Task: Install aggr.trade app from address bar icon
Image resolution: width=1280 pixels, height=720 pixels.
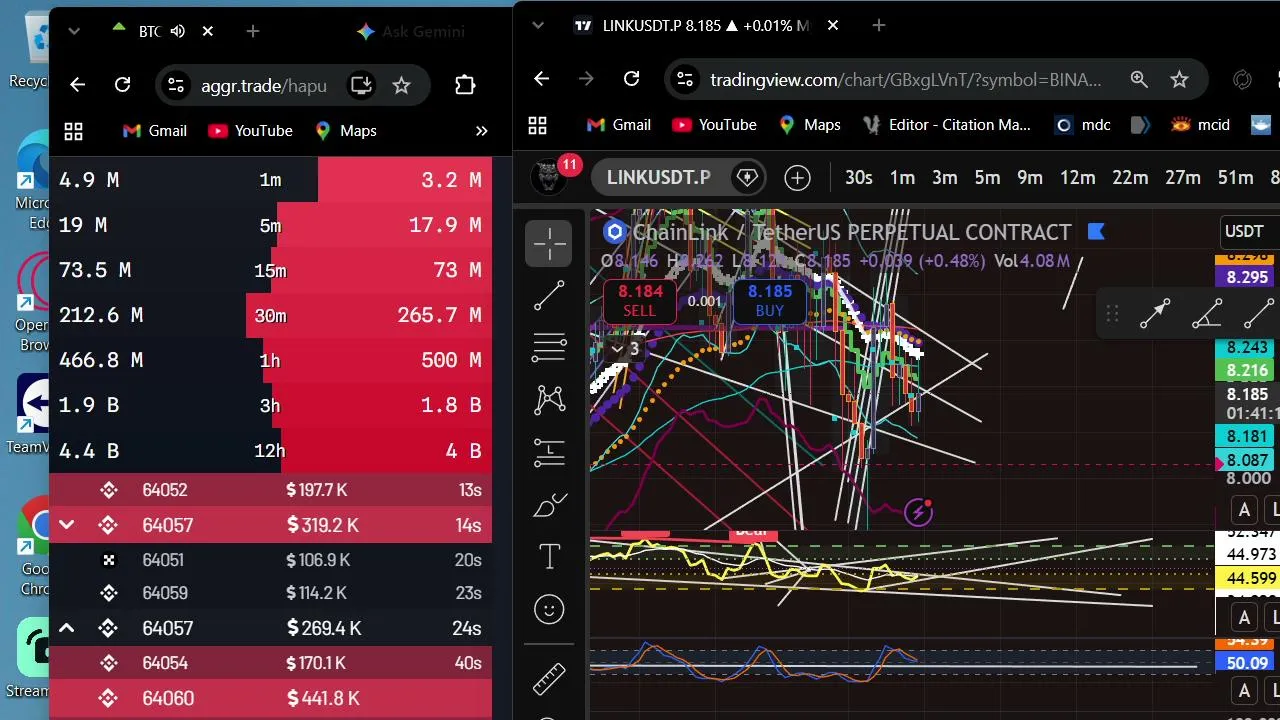Action: pos(361,85)
